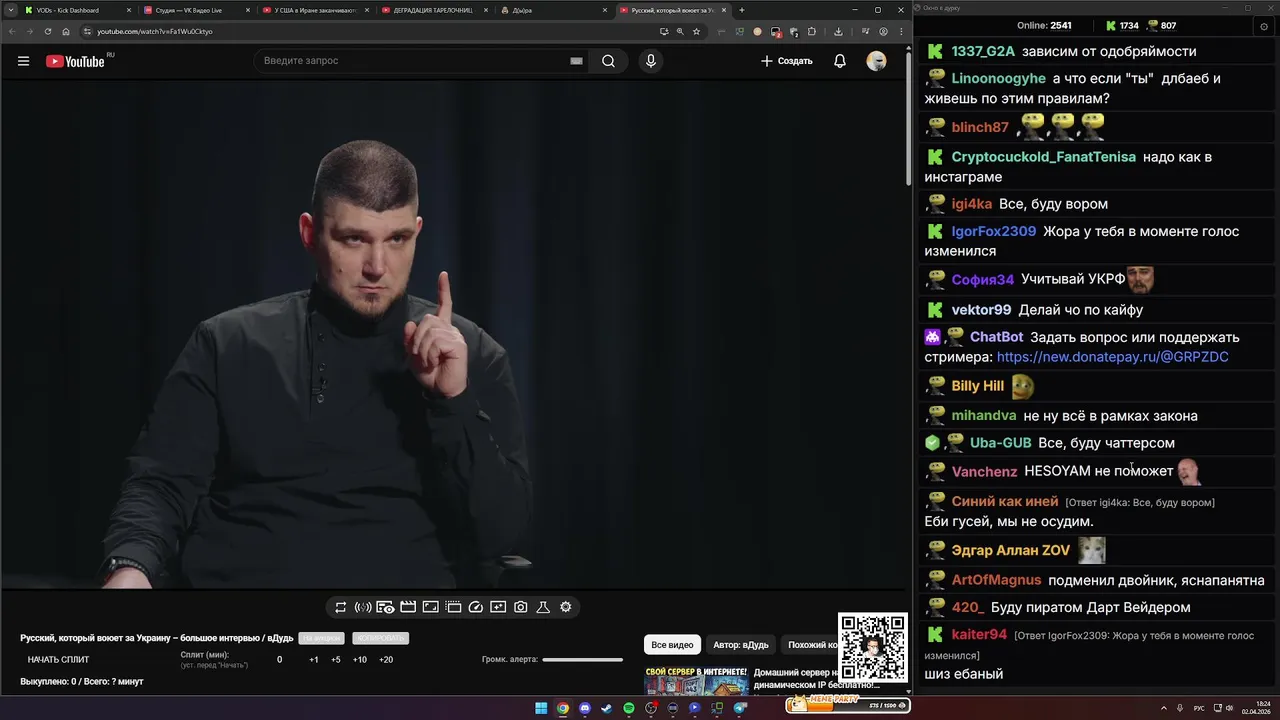This screenshot has width=1280, height=720.
Task: Open Steam from the taskbar
Action: 607,708
